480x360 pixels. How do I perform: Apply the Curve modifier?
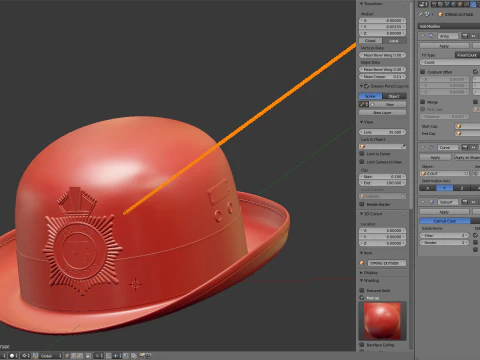click(435, 157)
